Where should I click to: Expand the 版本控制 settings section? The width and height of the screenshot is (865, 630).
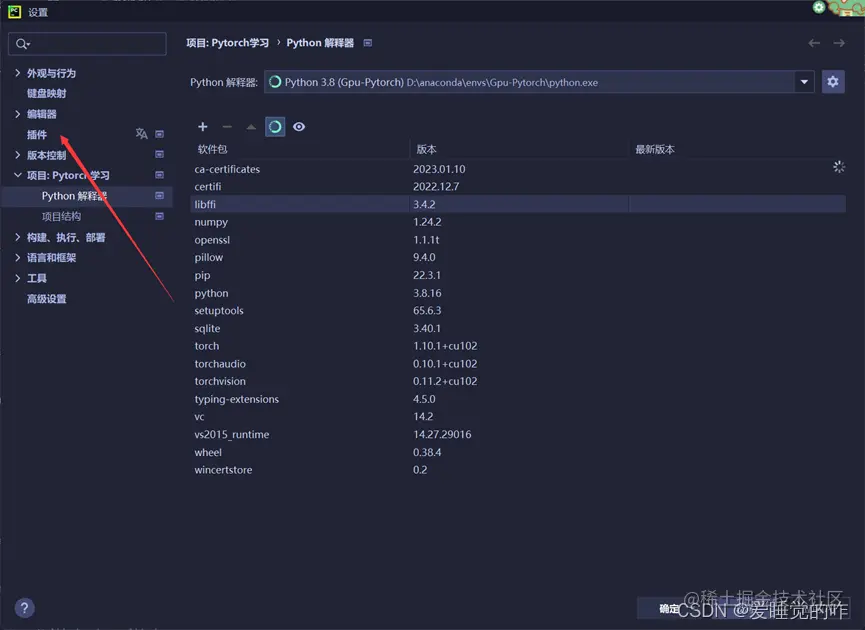tap(18, 155)
